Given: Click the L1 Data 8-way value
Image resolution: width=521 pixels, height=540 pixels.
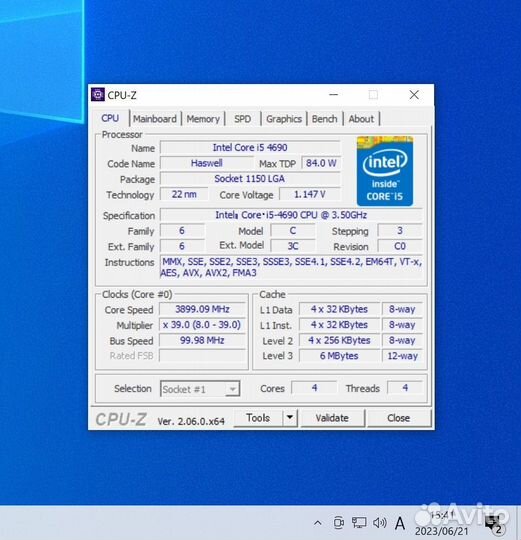Looking at the screenshot, I should [402, 309].
